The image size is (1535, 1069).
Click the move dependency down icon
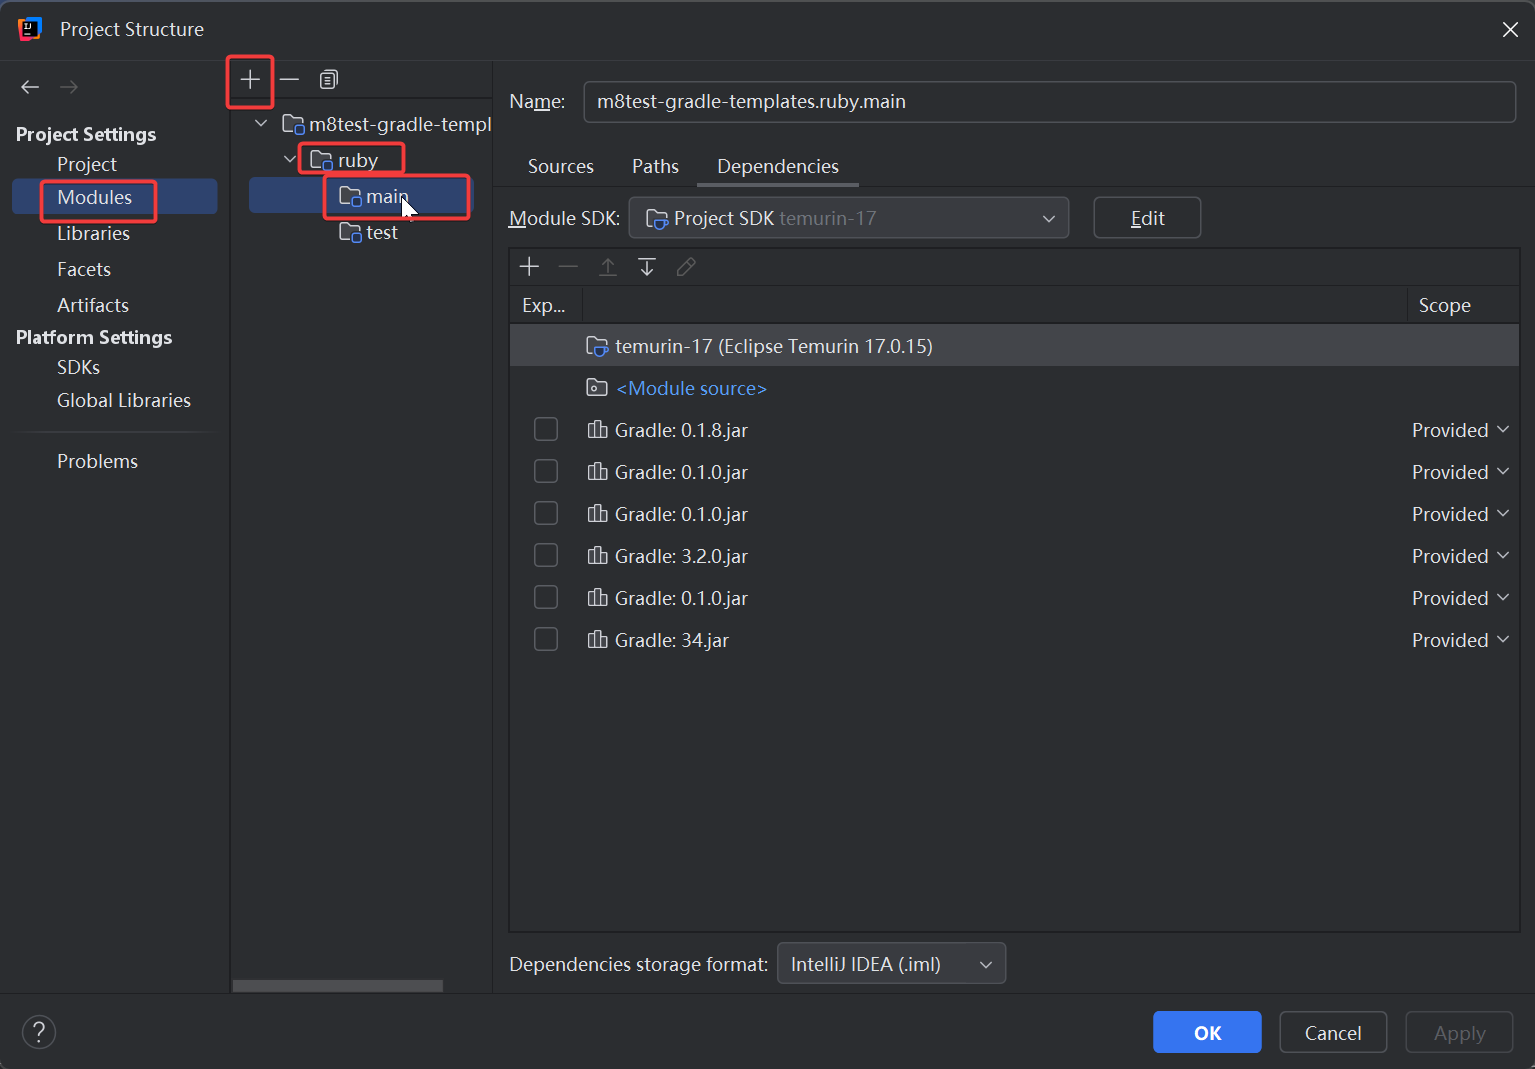(x=647, y=267)
